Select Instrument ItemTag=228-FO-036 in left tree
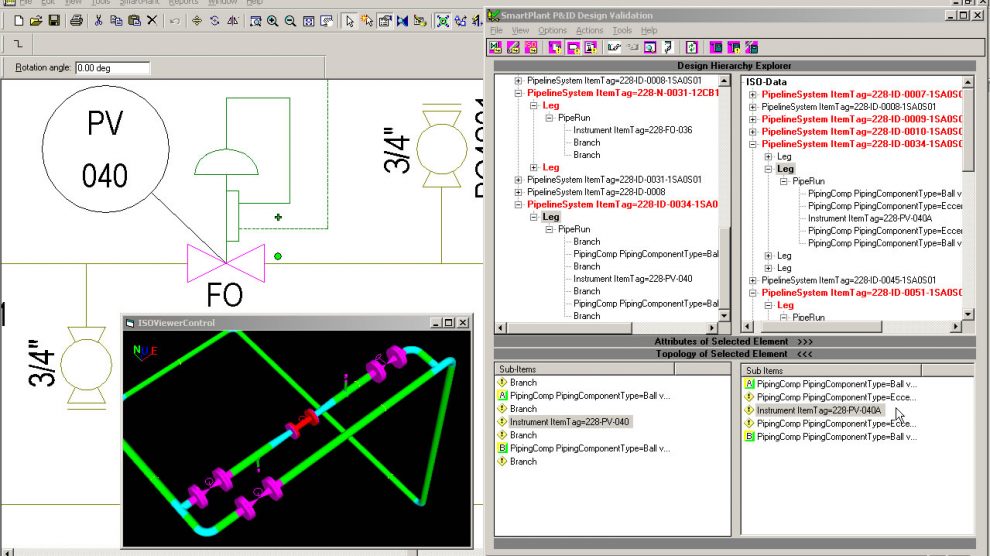This screenshot has height=556, width=990. coord(633,130)
